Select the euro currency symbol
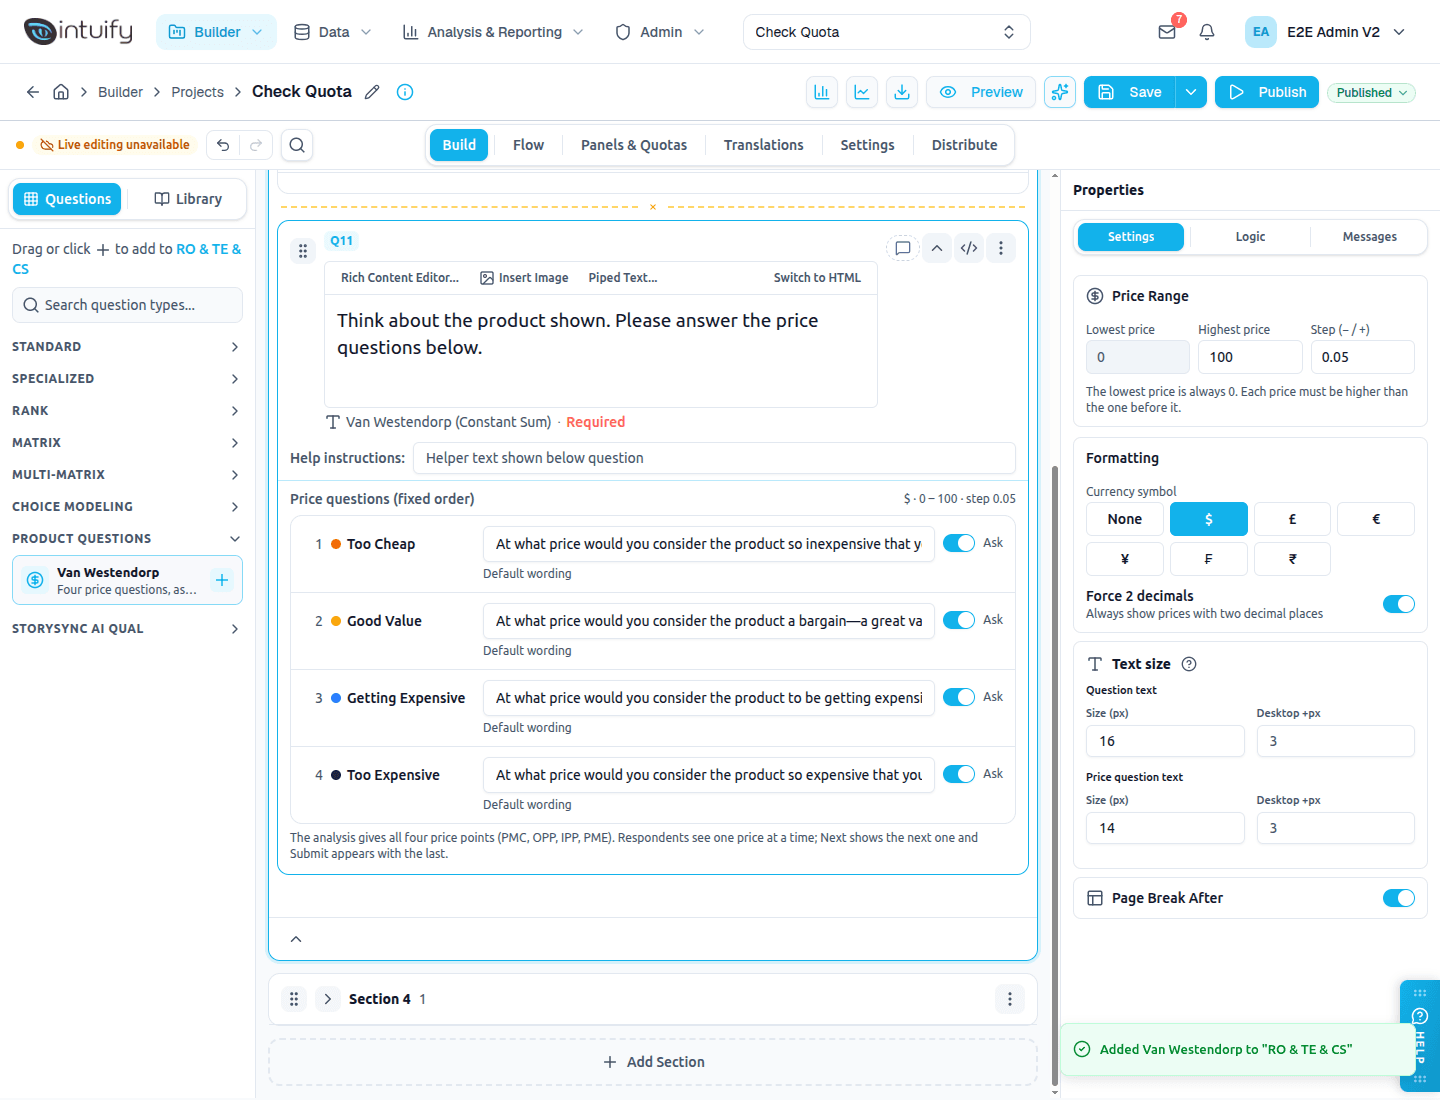This screenshot has width=1440, height=1100. coord(1376,519)
